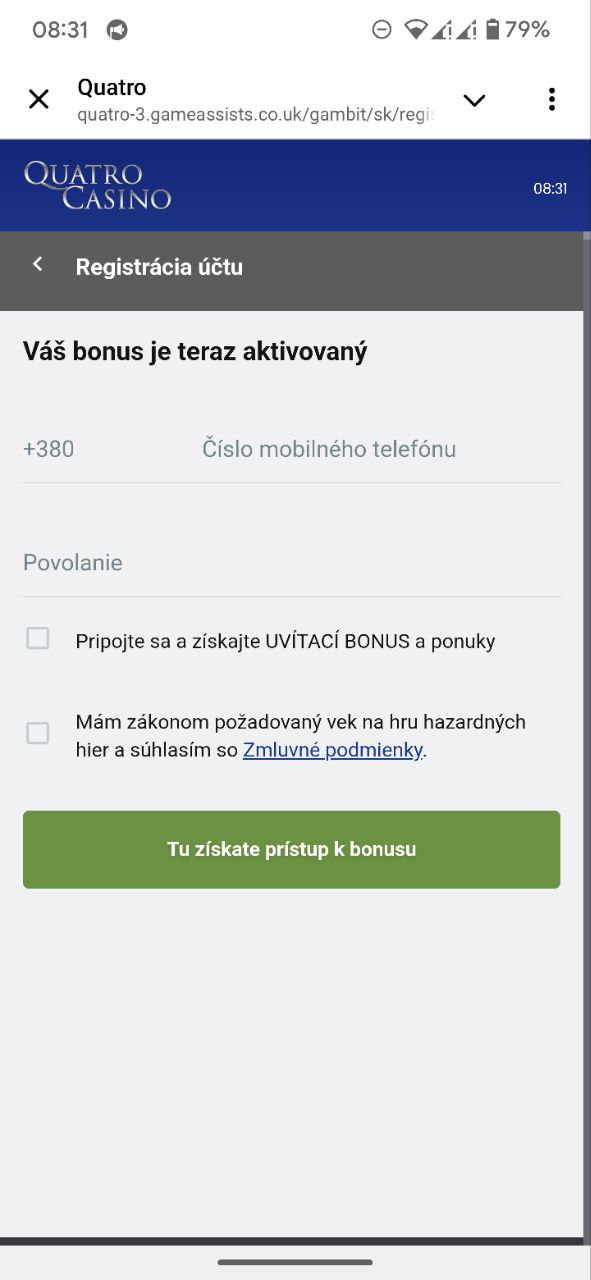Tap the back arrow on Registrácia účtu header
This screenshot has width=591, height=1280.
(37, 263)
